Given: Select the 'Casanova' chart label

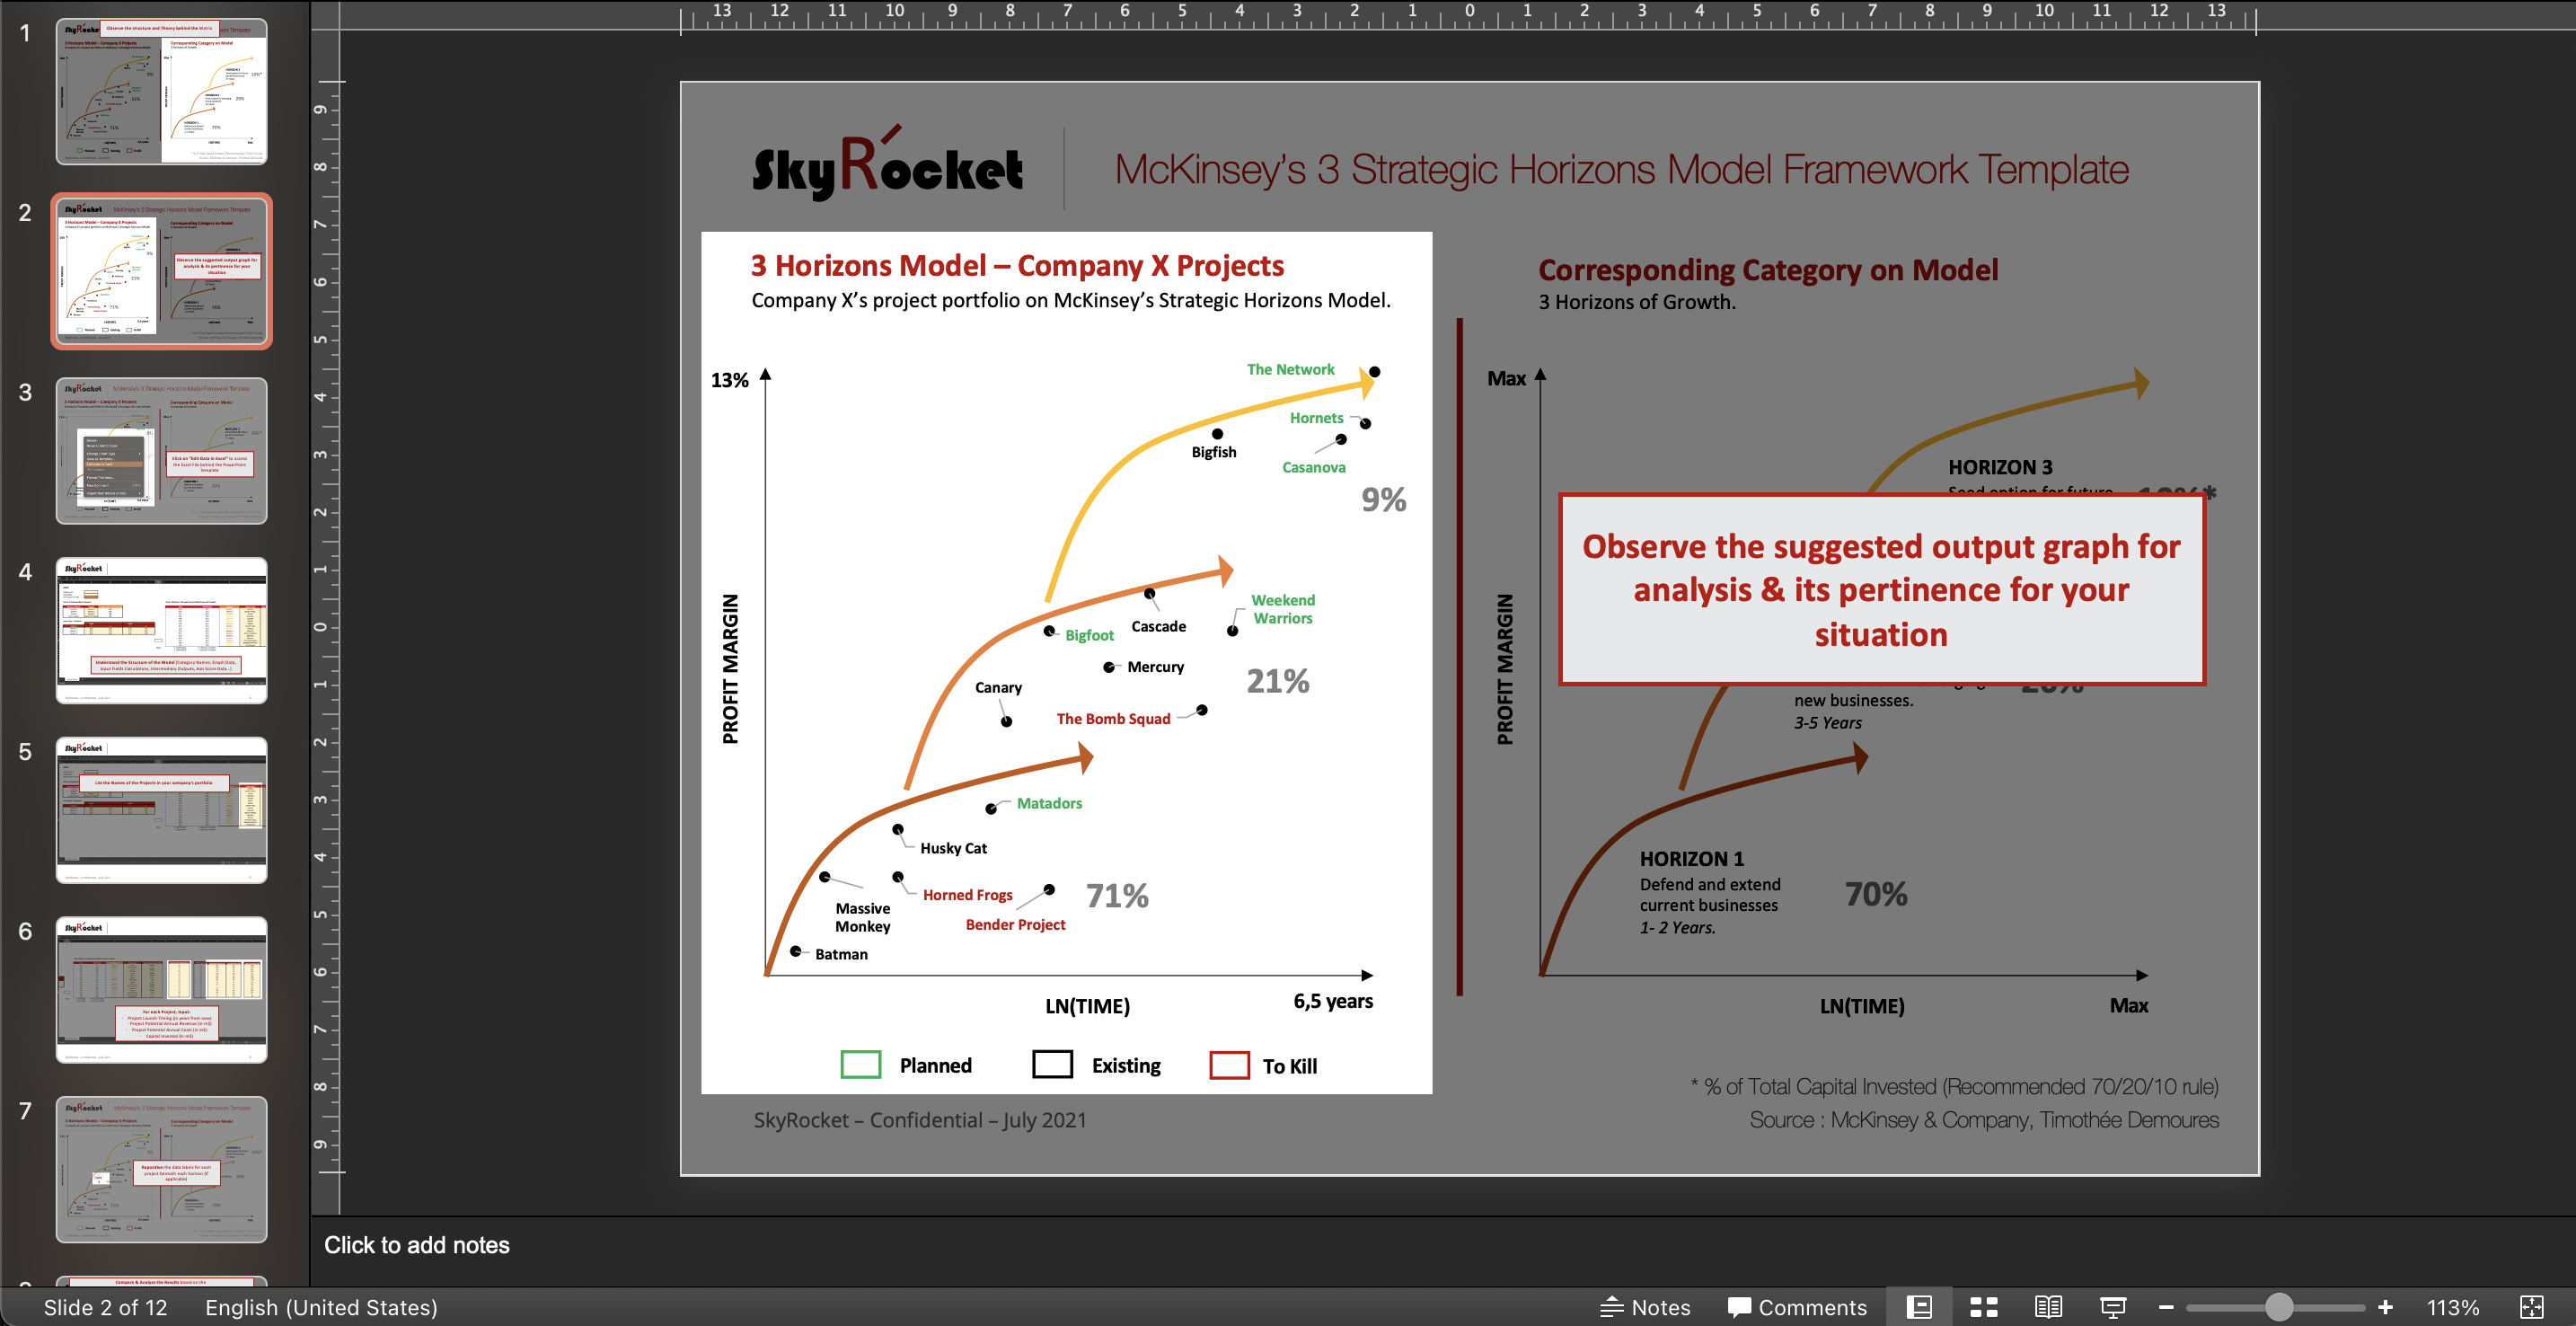Looking at the screenshot, I should coord(1313,467).
